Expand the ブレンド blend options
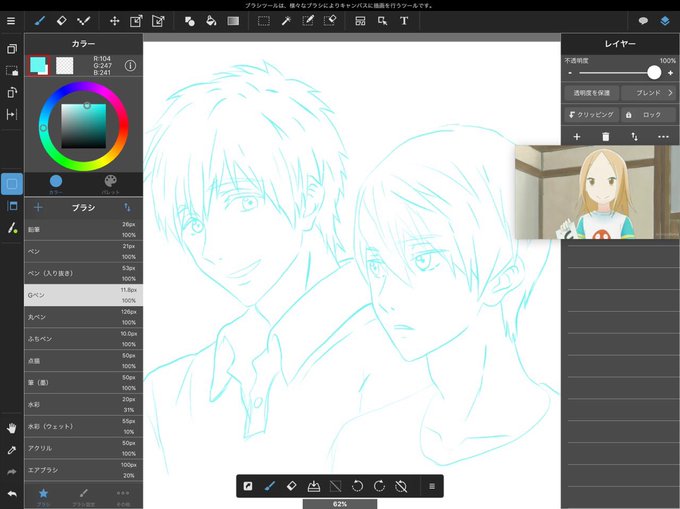Viewport: 680px width, 509px height. (648, 93)
